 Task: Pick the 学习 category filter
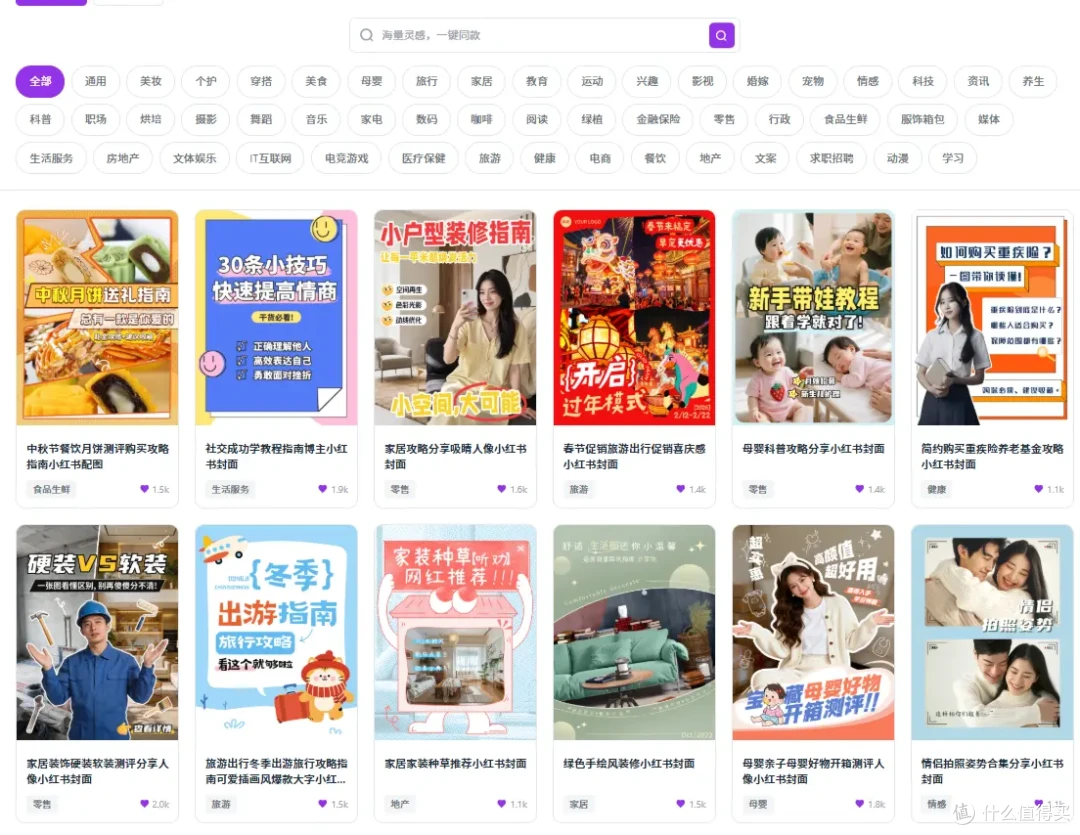[953, 158]
